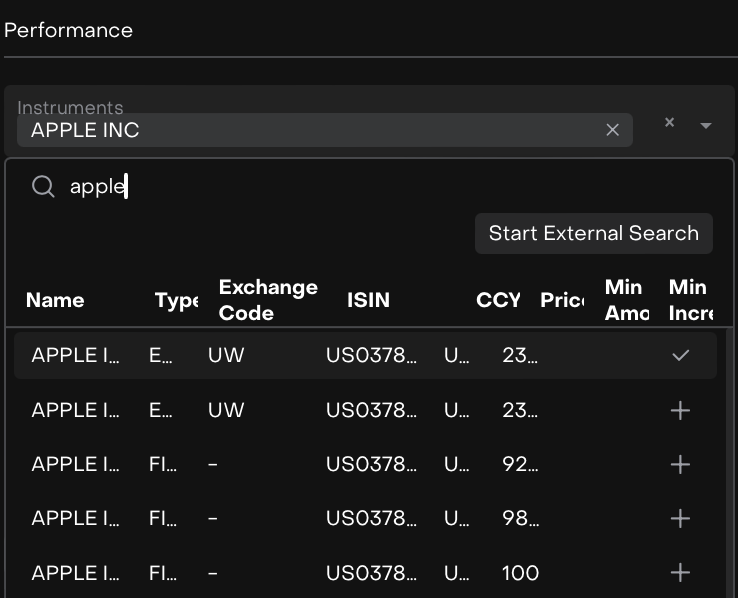Focus the search field containing "apple"

tap(300, 187)
